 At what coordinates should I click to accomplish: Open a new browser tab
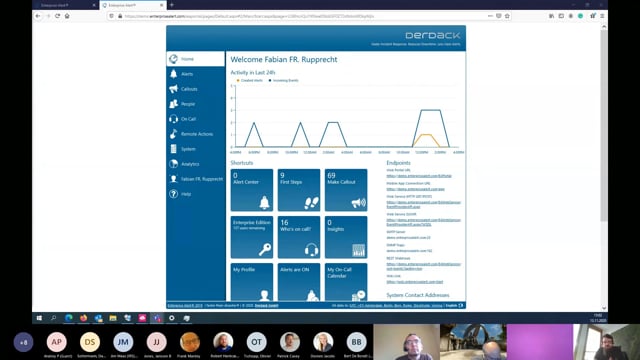tap(172, 5)
